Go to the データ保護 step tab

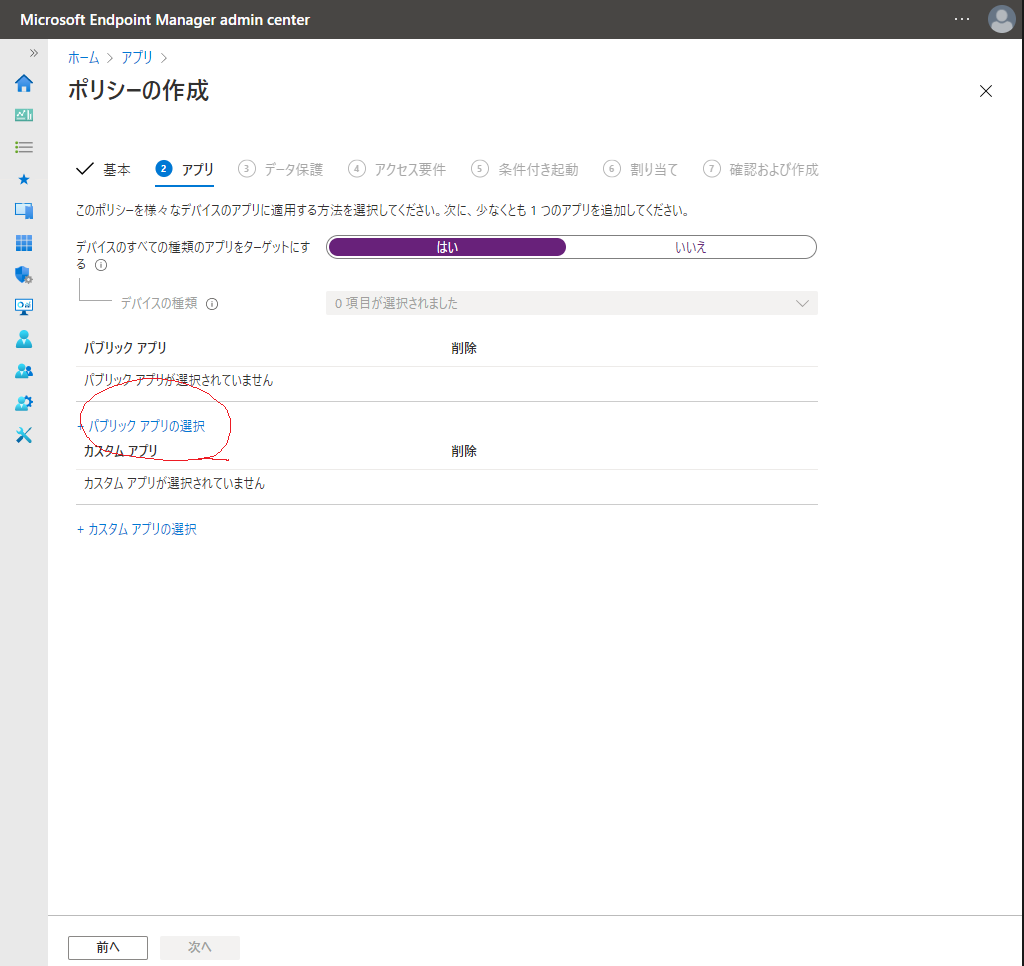coord(281,170)
